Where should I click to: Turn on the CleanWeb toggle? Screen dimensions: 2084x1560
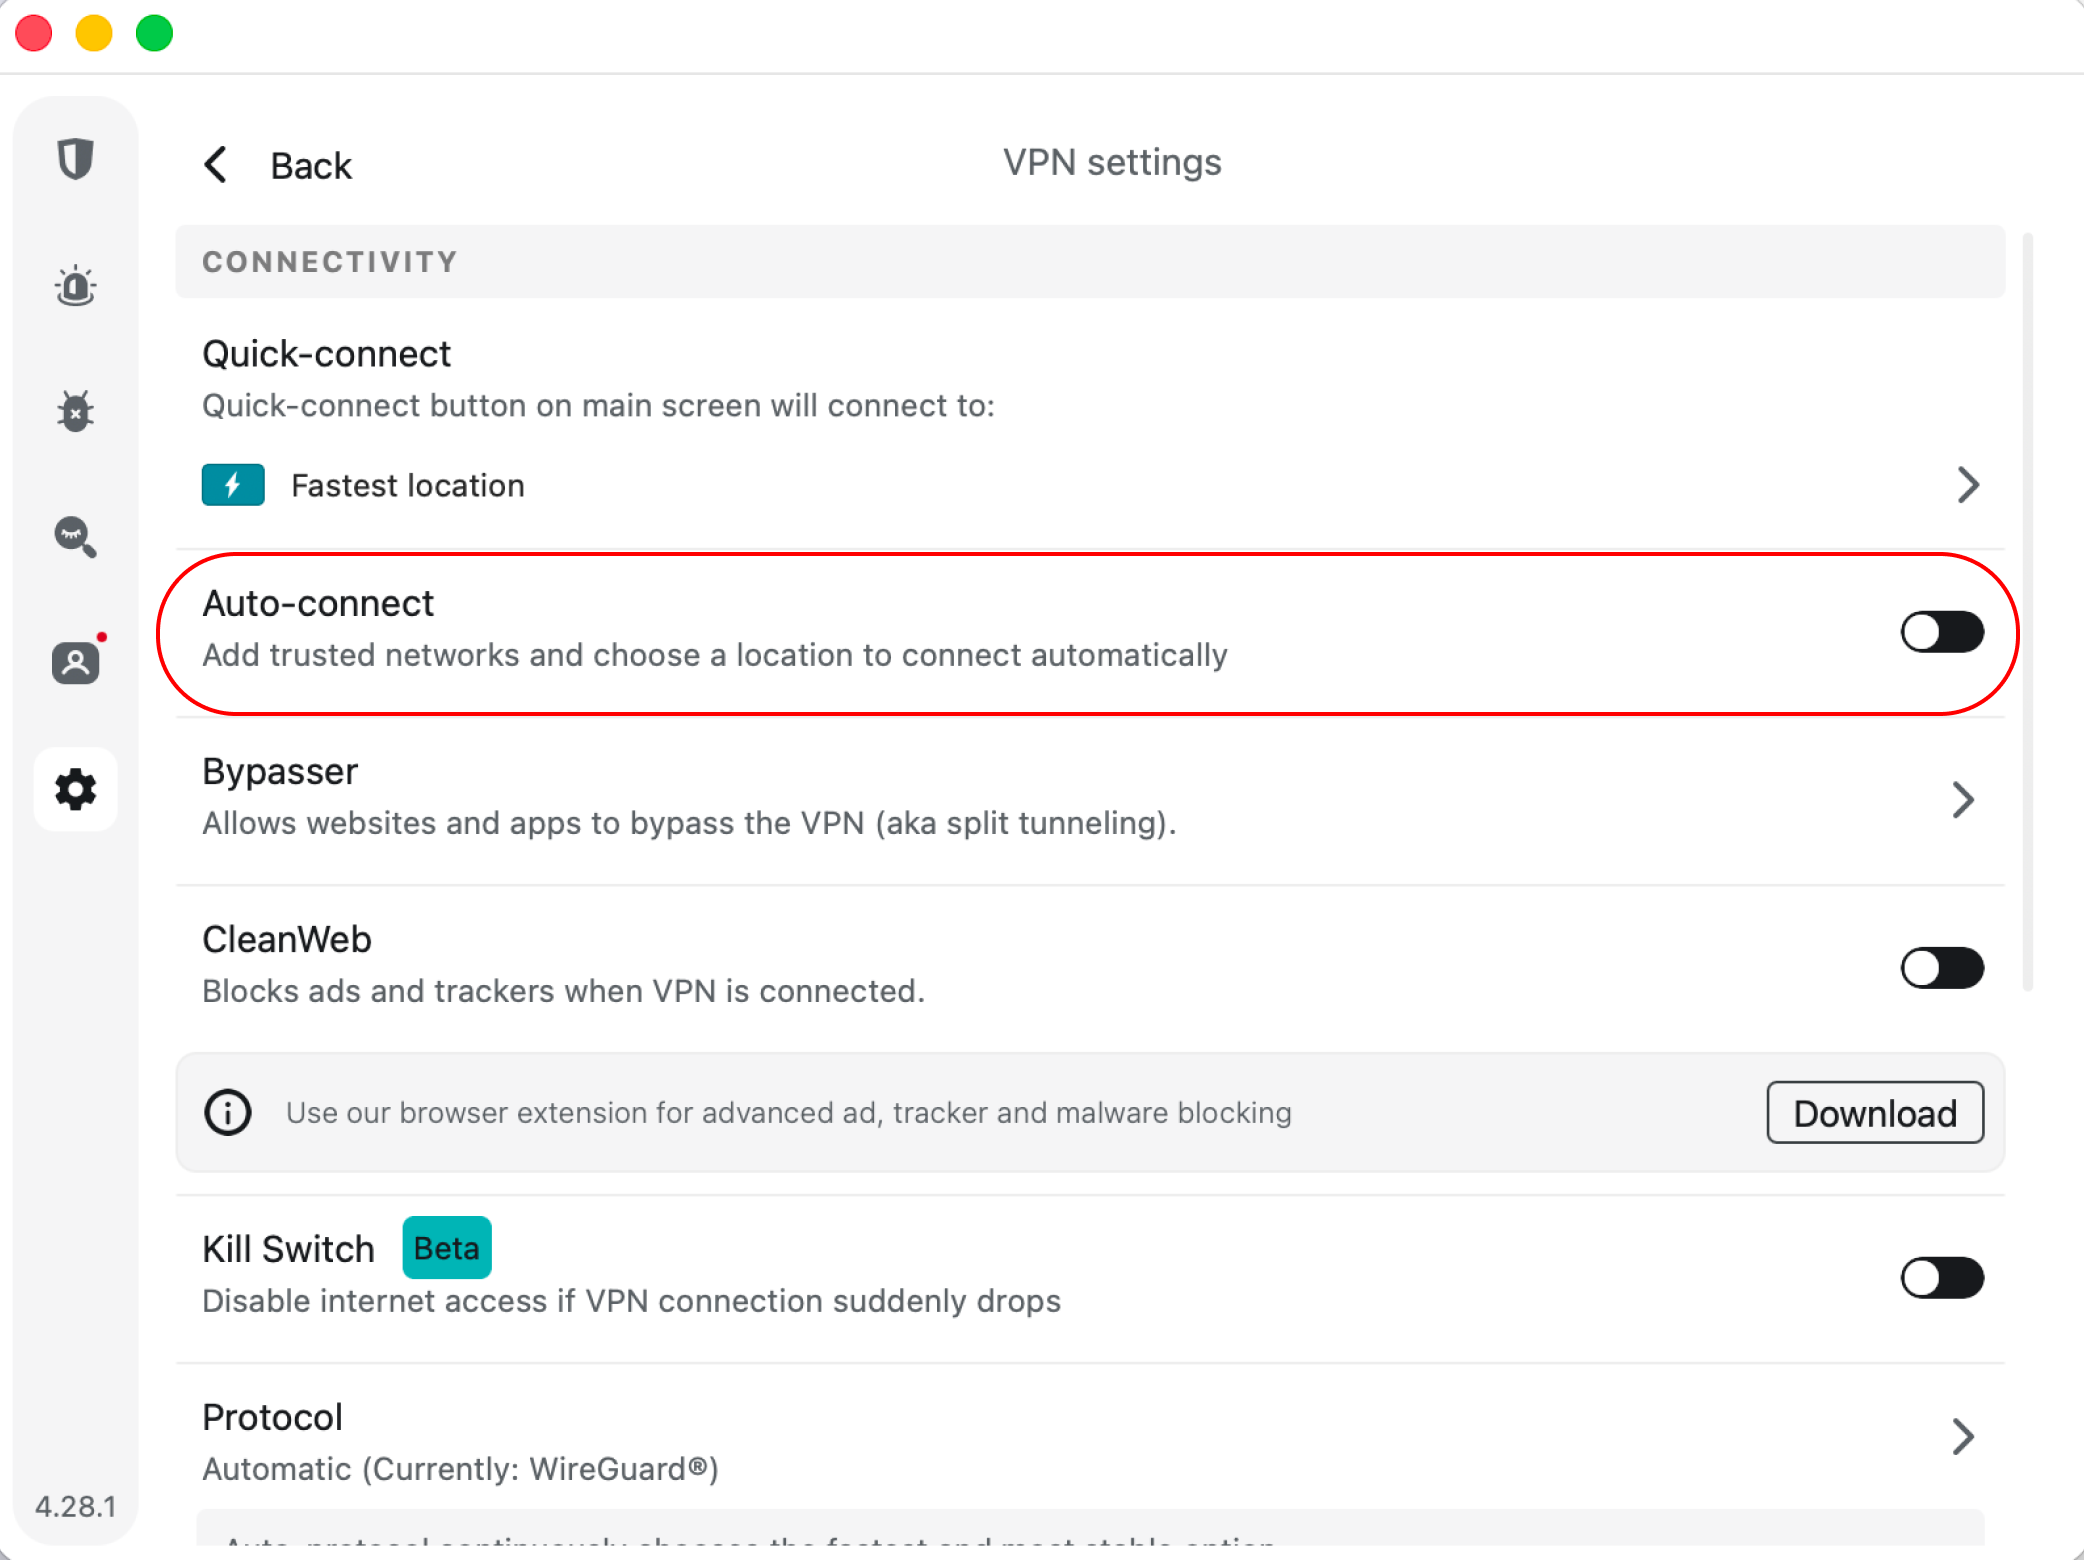1942,968
